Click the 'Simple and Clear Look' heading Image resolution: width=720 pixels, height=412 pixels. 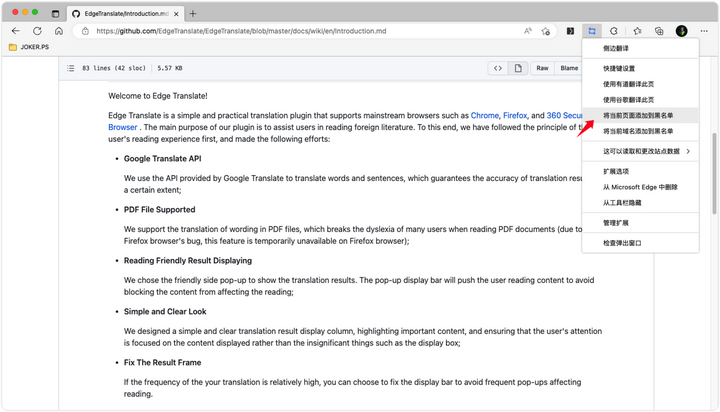165,311
